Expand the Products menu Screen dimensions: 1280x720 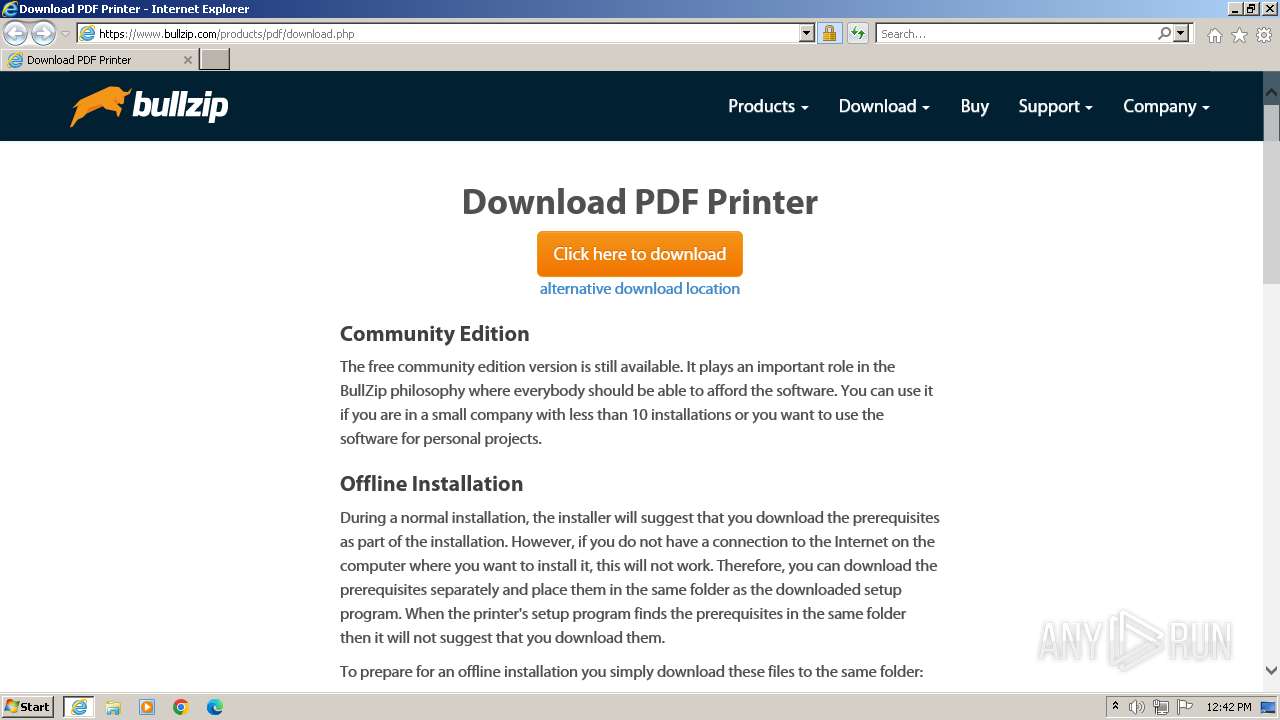pyautogui.click(x=768, y=106)
